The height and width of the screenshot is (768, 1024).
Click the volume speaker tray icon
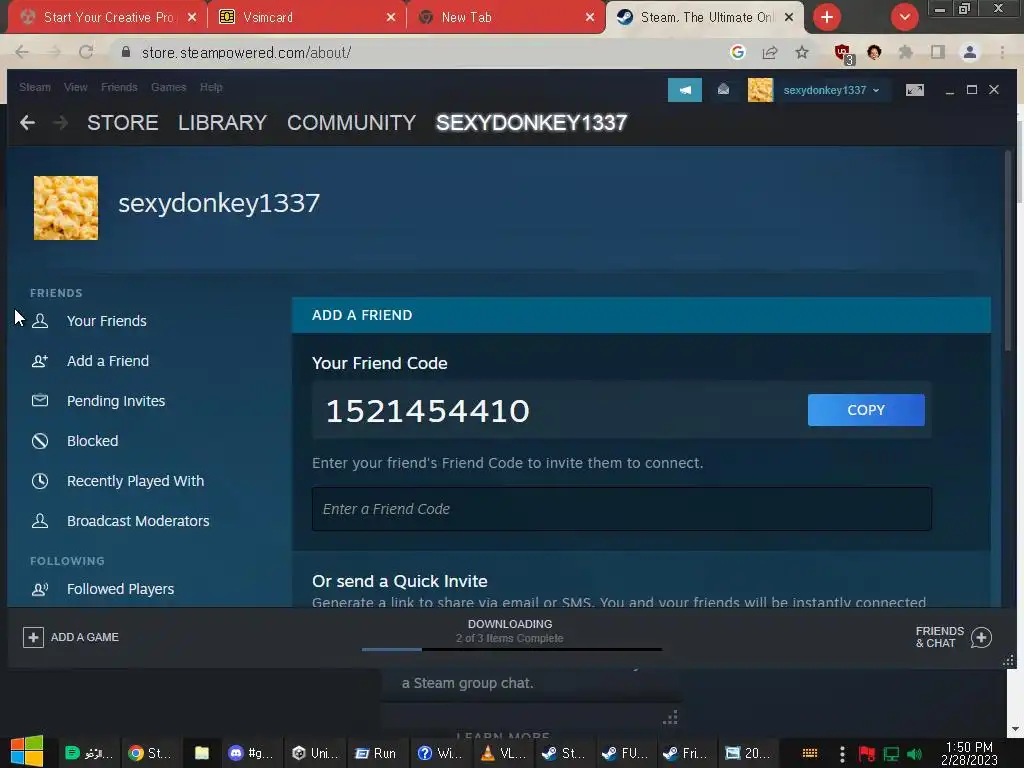[914, 754]
